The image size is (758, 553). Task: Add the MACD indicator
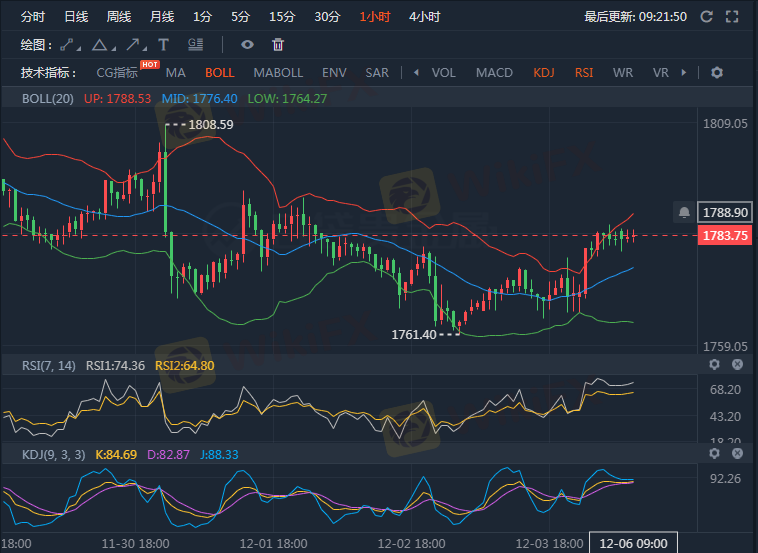(x=494, y=73)
